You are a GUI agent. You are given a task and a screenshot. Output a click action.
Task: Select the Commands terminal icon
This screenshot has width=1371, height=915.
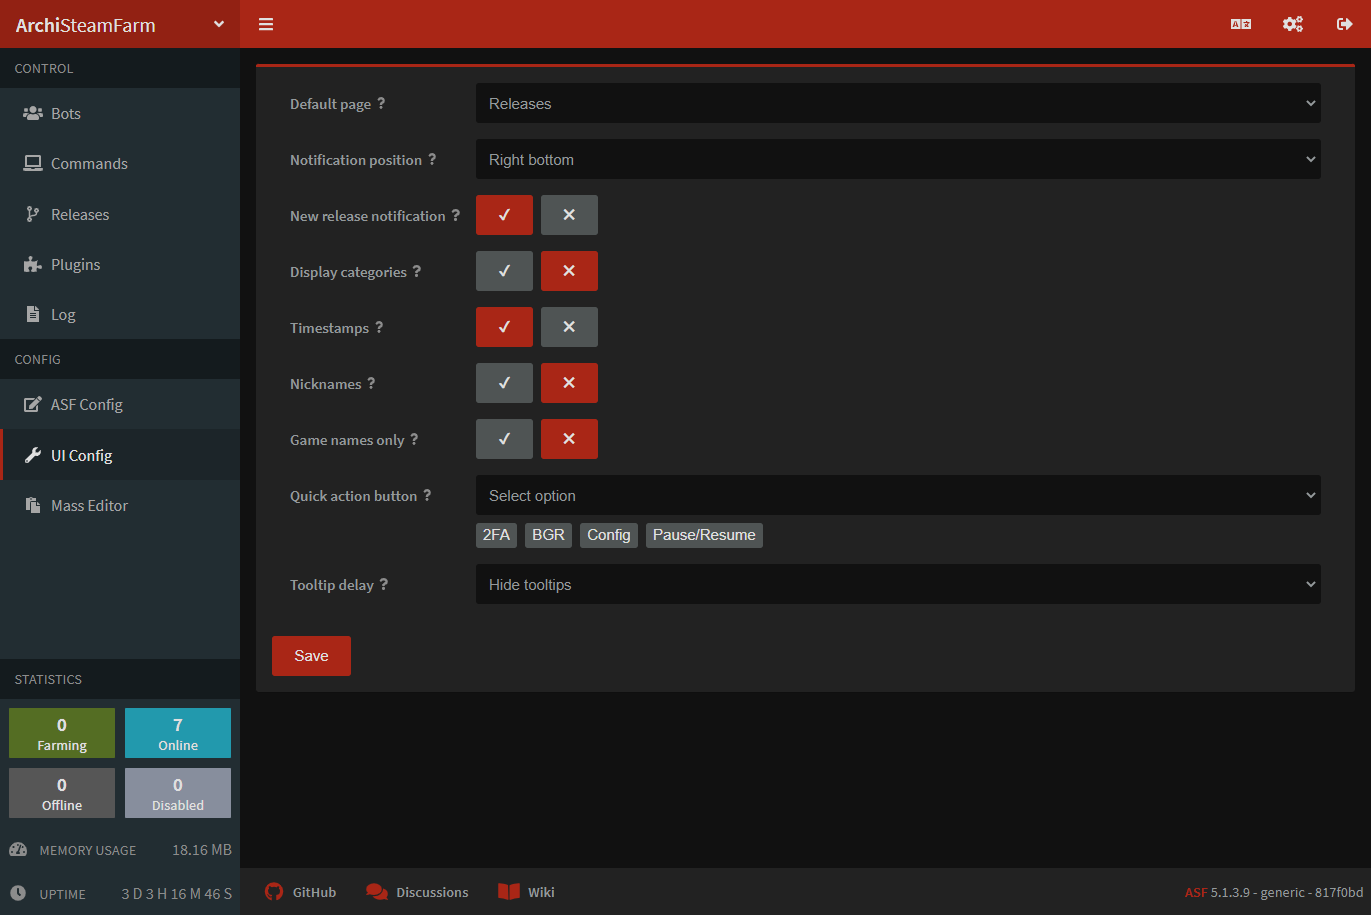31,163
